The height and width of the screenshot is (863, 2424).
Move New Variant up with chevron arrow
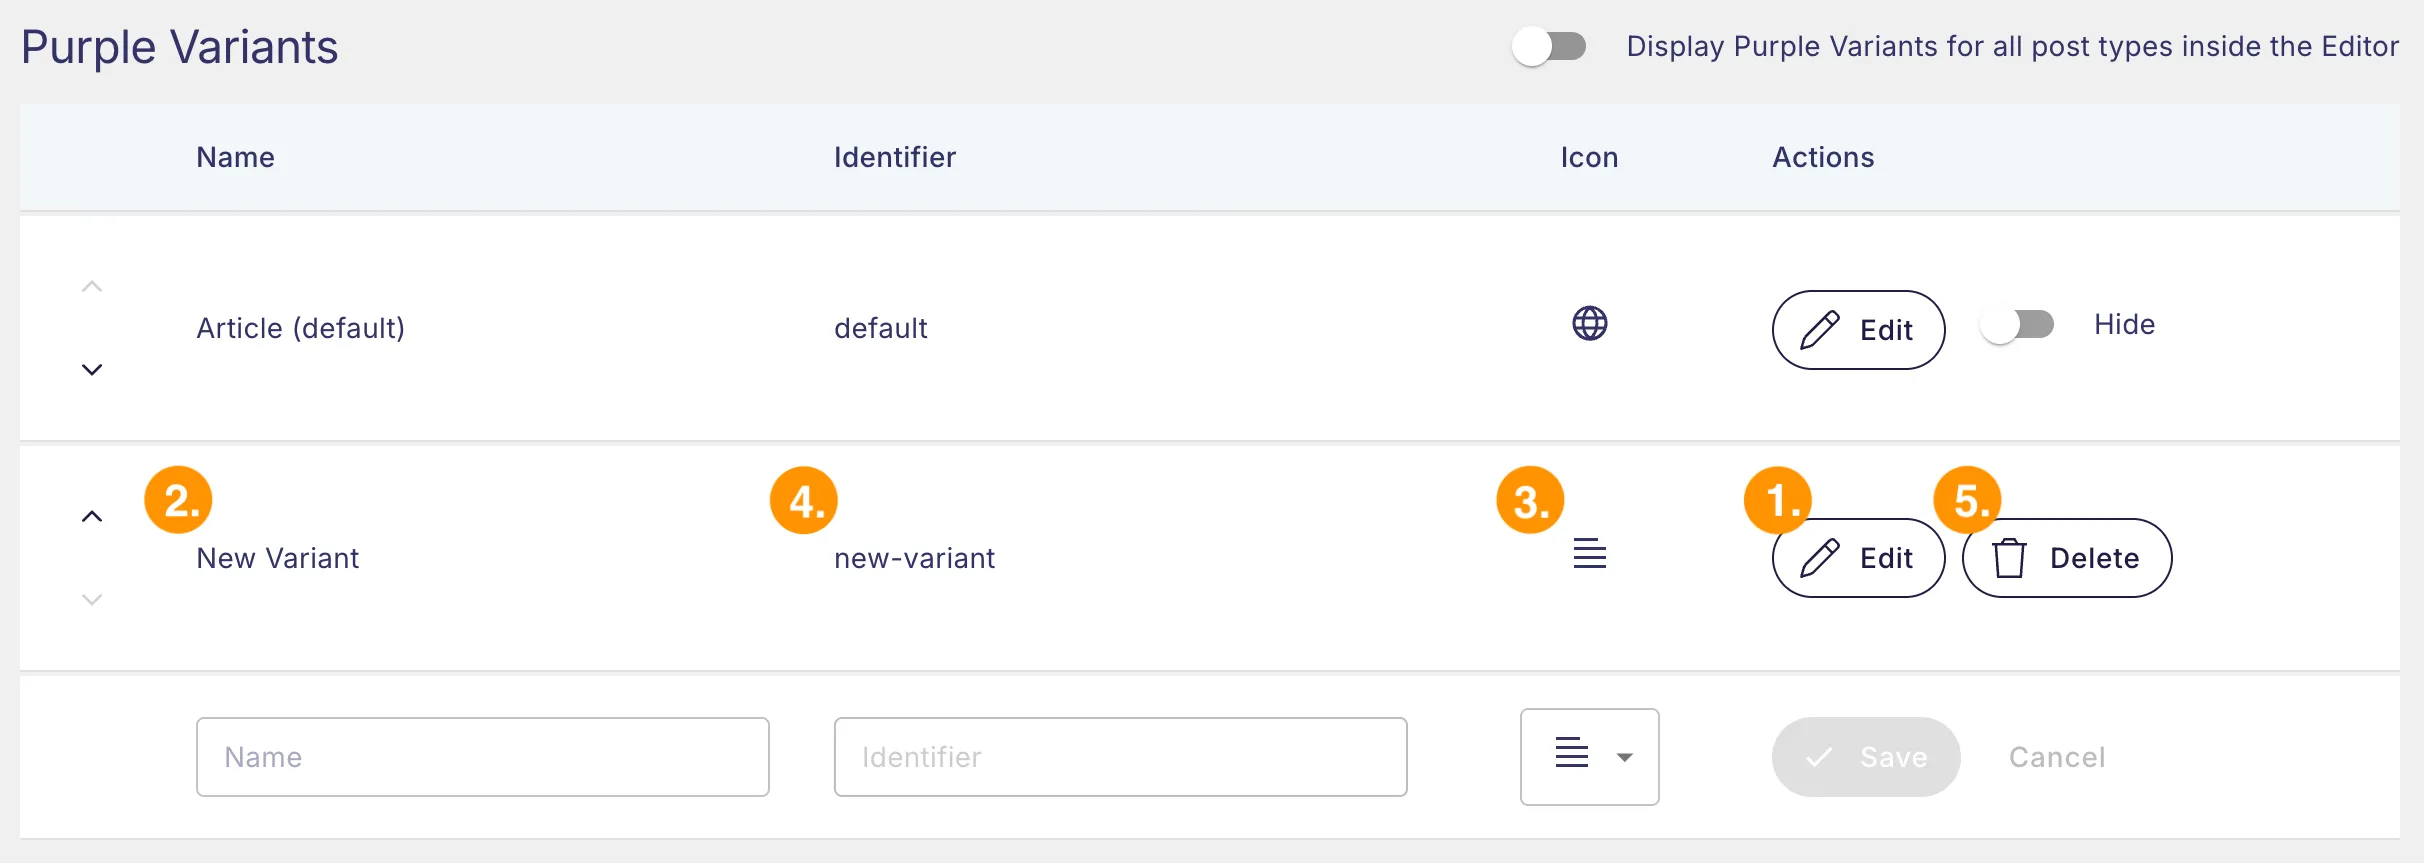(x=92, y=516)
